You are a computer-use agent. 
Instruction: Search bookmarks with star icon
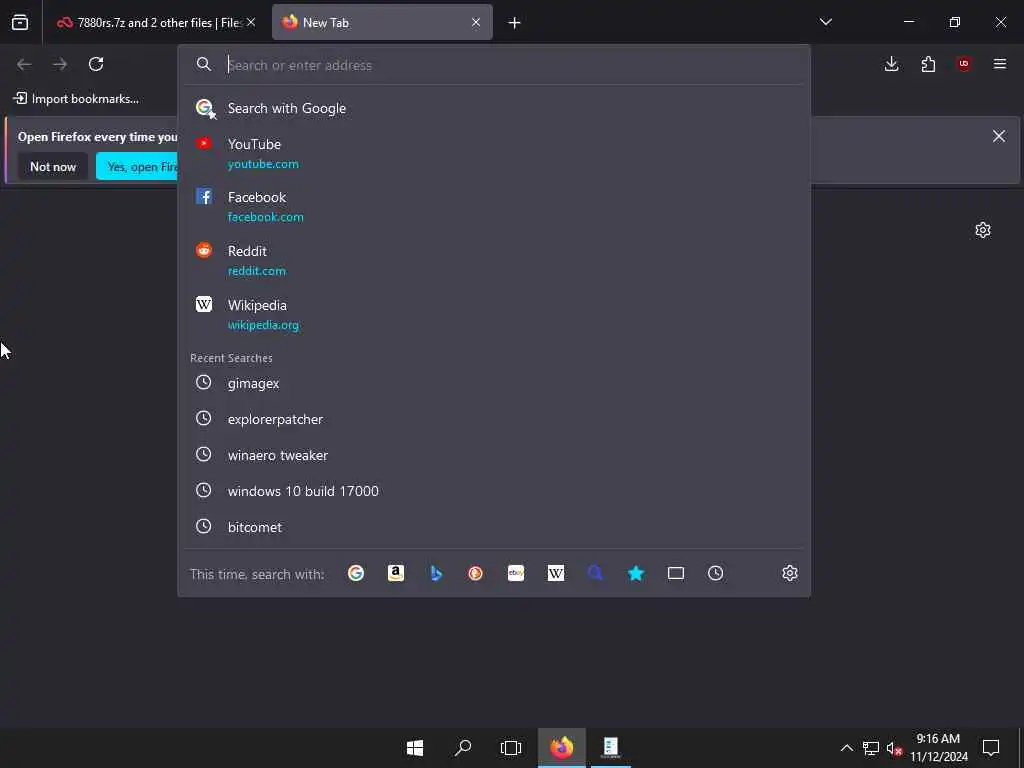click(635, 573)
